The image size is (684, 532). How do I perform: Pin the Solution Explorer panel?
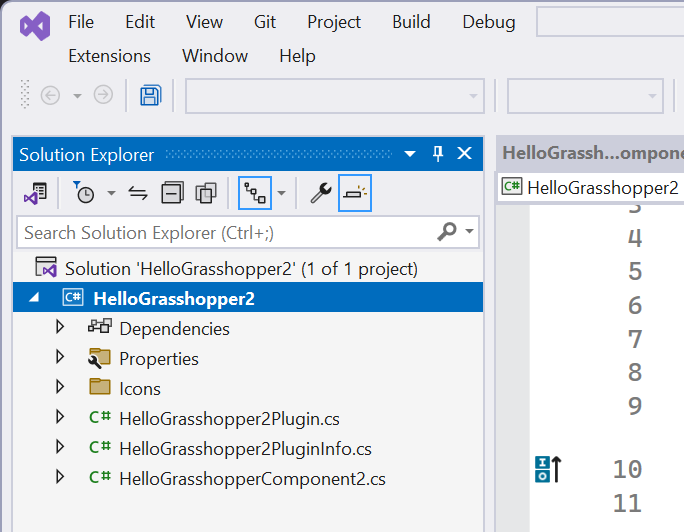[438, 153]
